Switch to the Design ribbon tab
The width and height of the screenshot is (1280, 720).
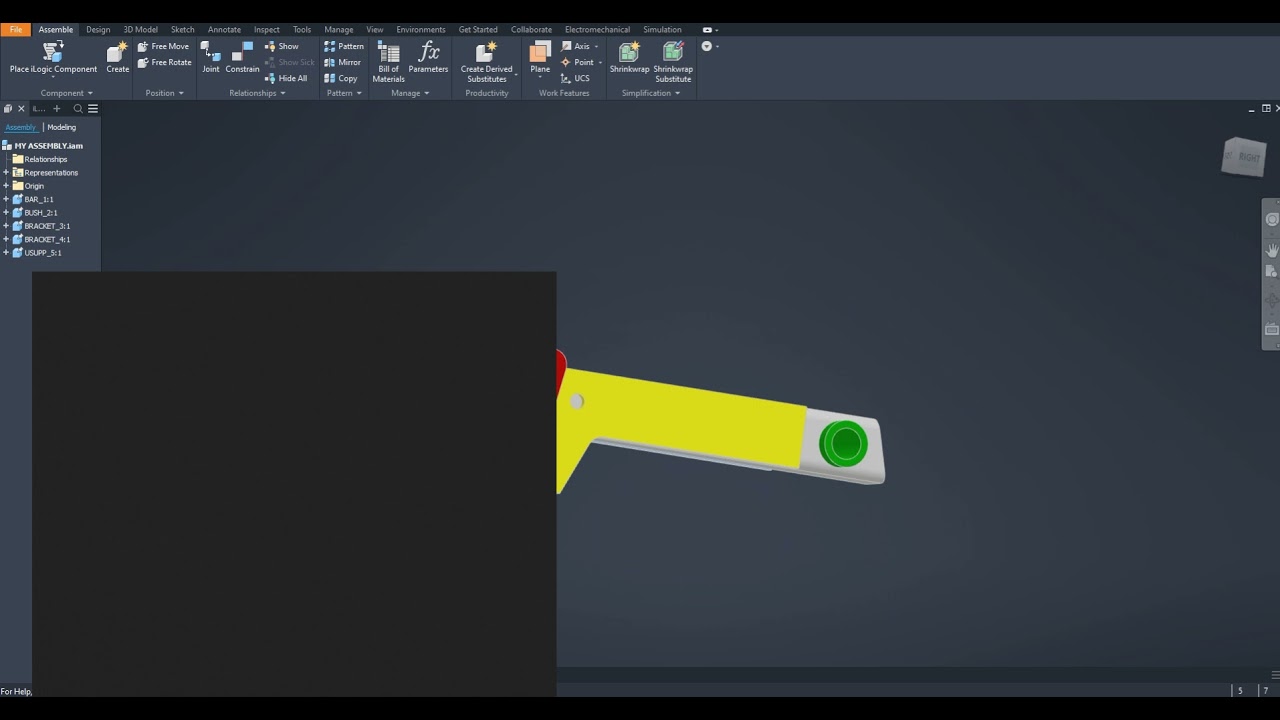pyautogui.click(x=98, y=30)
